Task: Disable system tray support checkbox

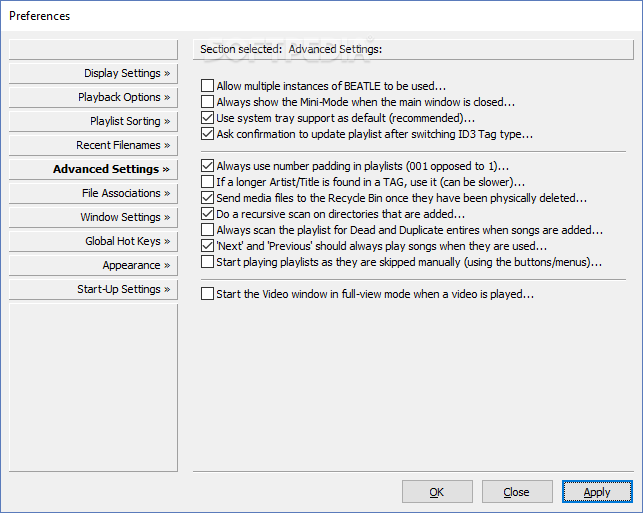Action: tap(207, 118)
